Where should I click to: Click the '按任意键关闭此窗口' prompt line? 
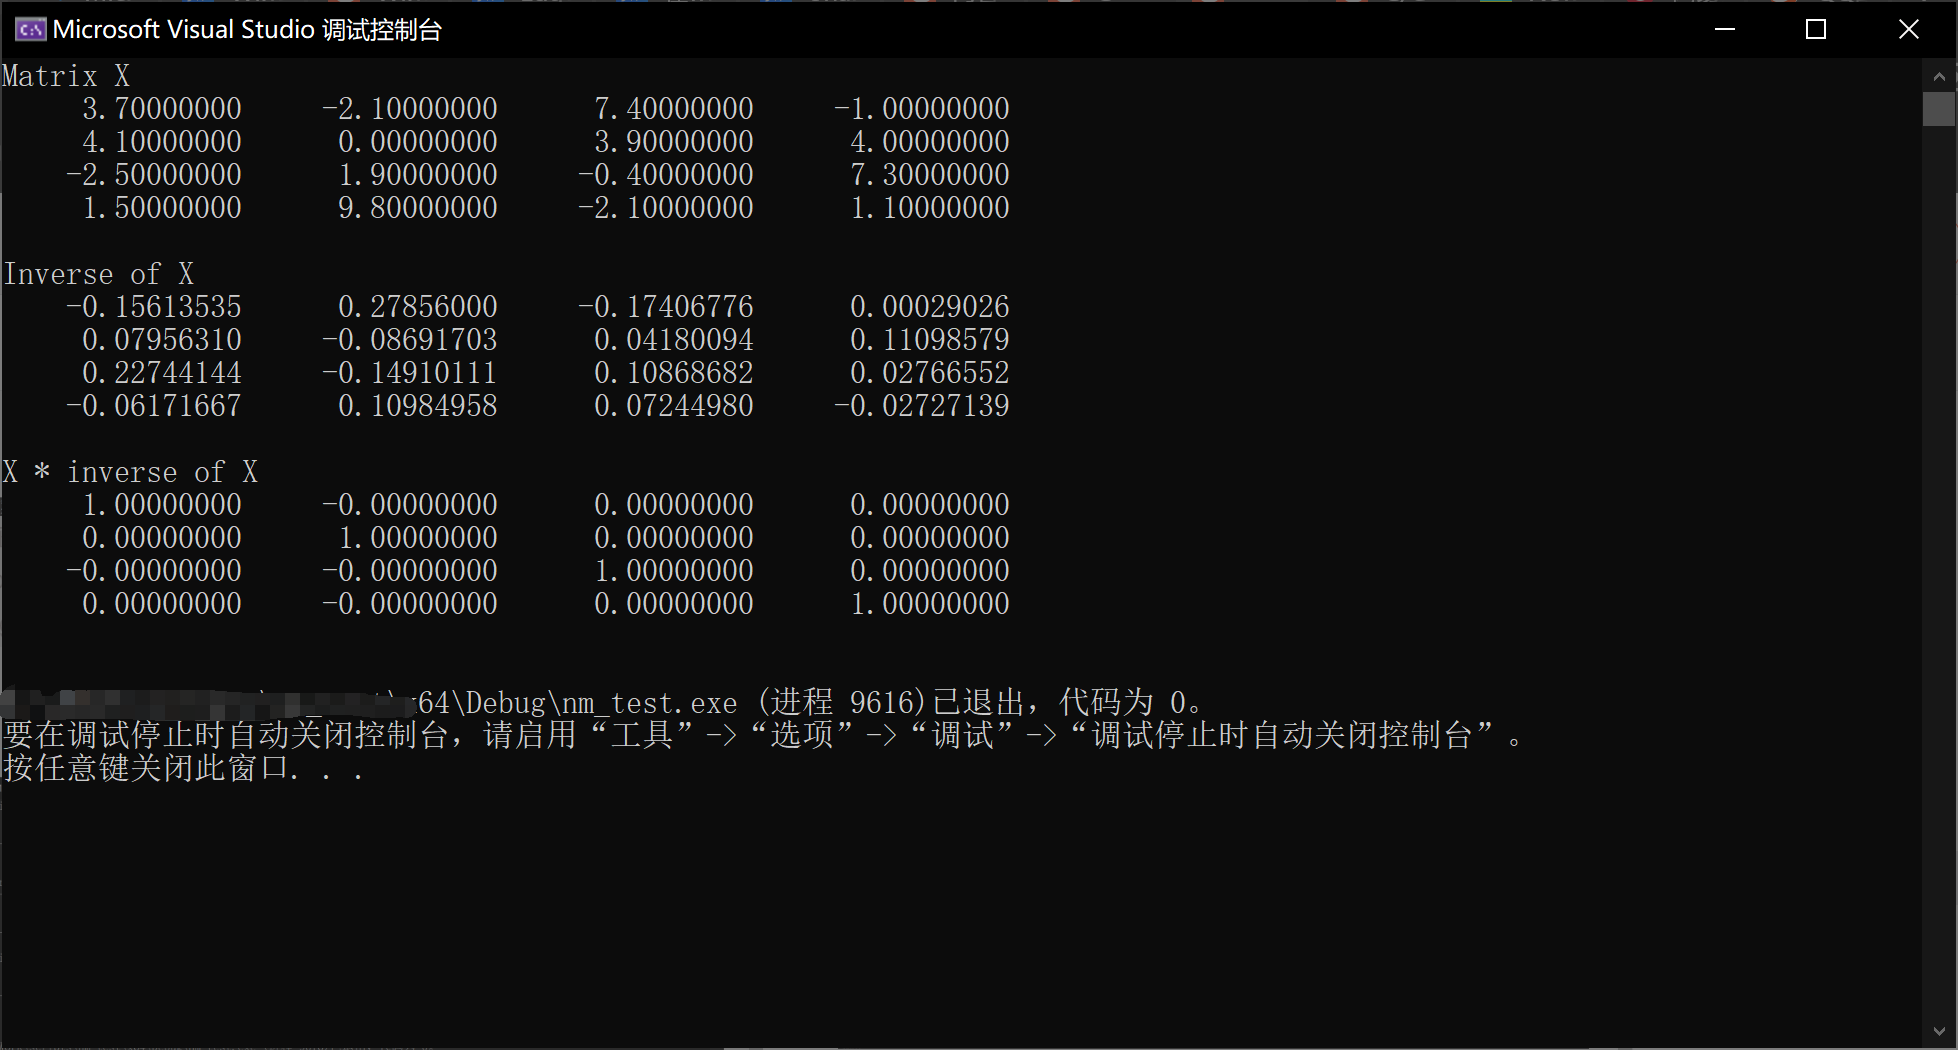182,769
